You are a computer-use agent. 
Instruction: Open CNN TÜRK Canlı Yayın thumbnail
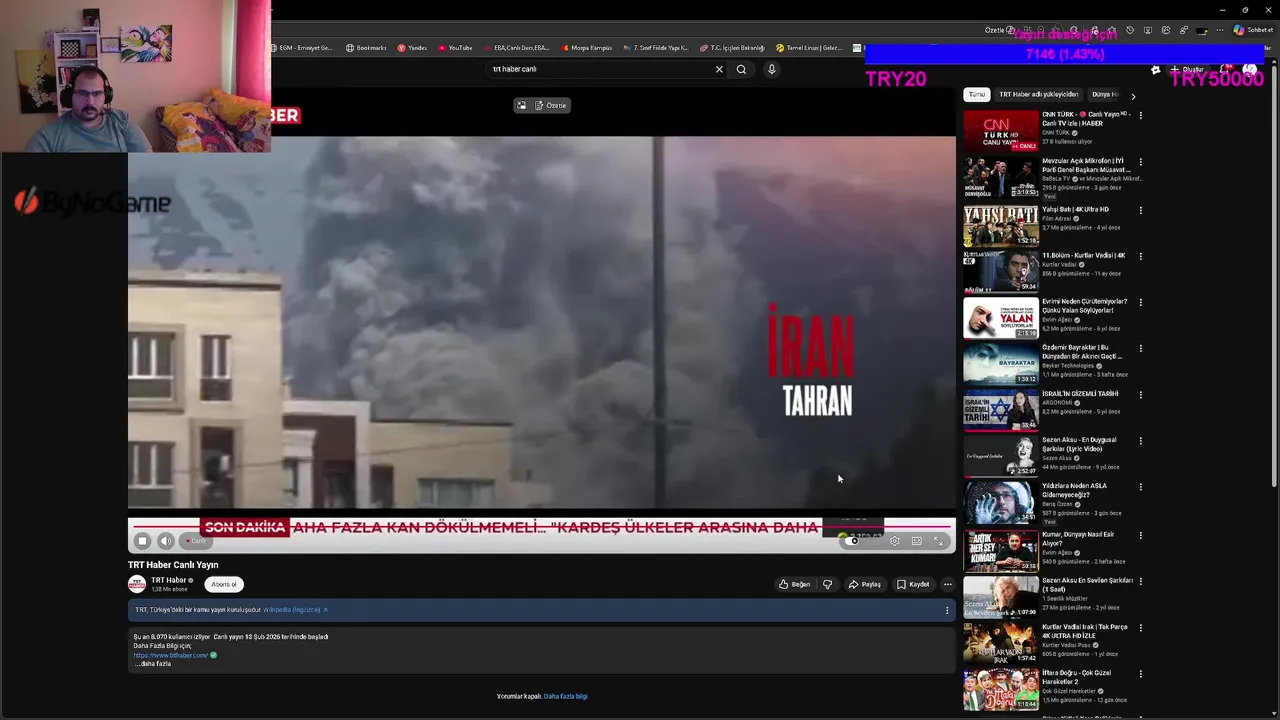click(x=1000, y=131)
